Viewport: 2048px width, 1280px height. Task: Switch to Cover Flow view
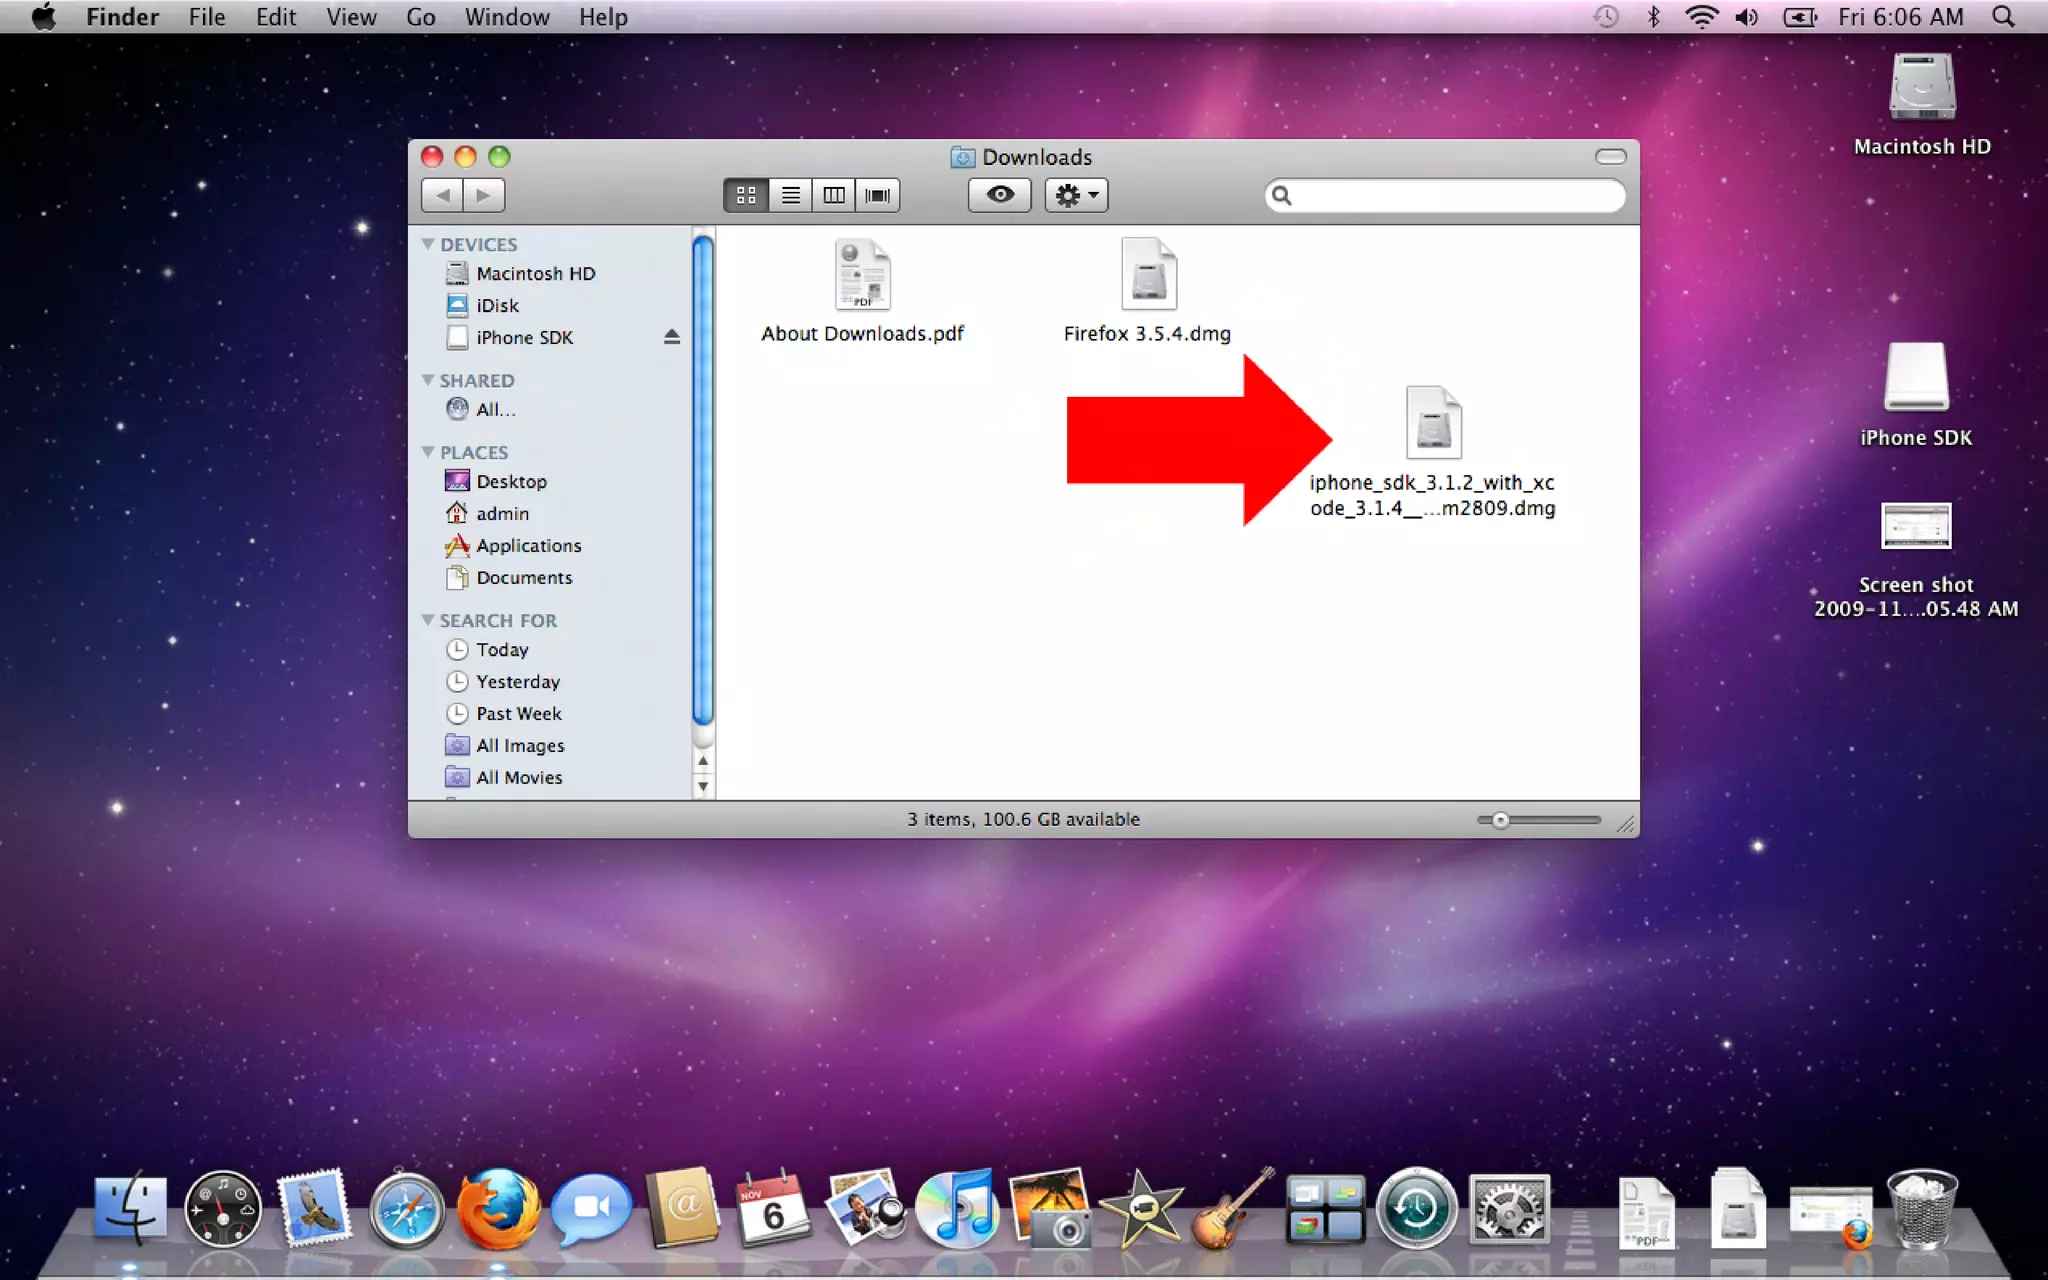tap(877, 195)
